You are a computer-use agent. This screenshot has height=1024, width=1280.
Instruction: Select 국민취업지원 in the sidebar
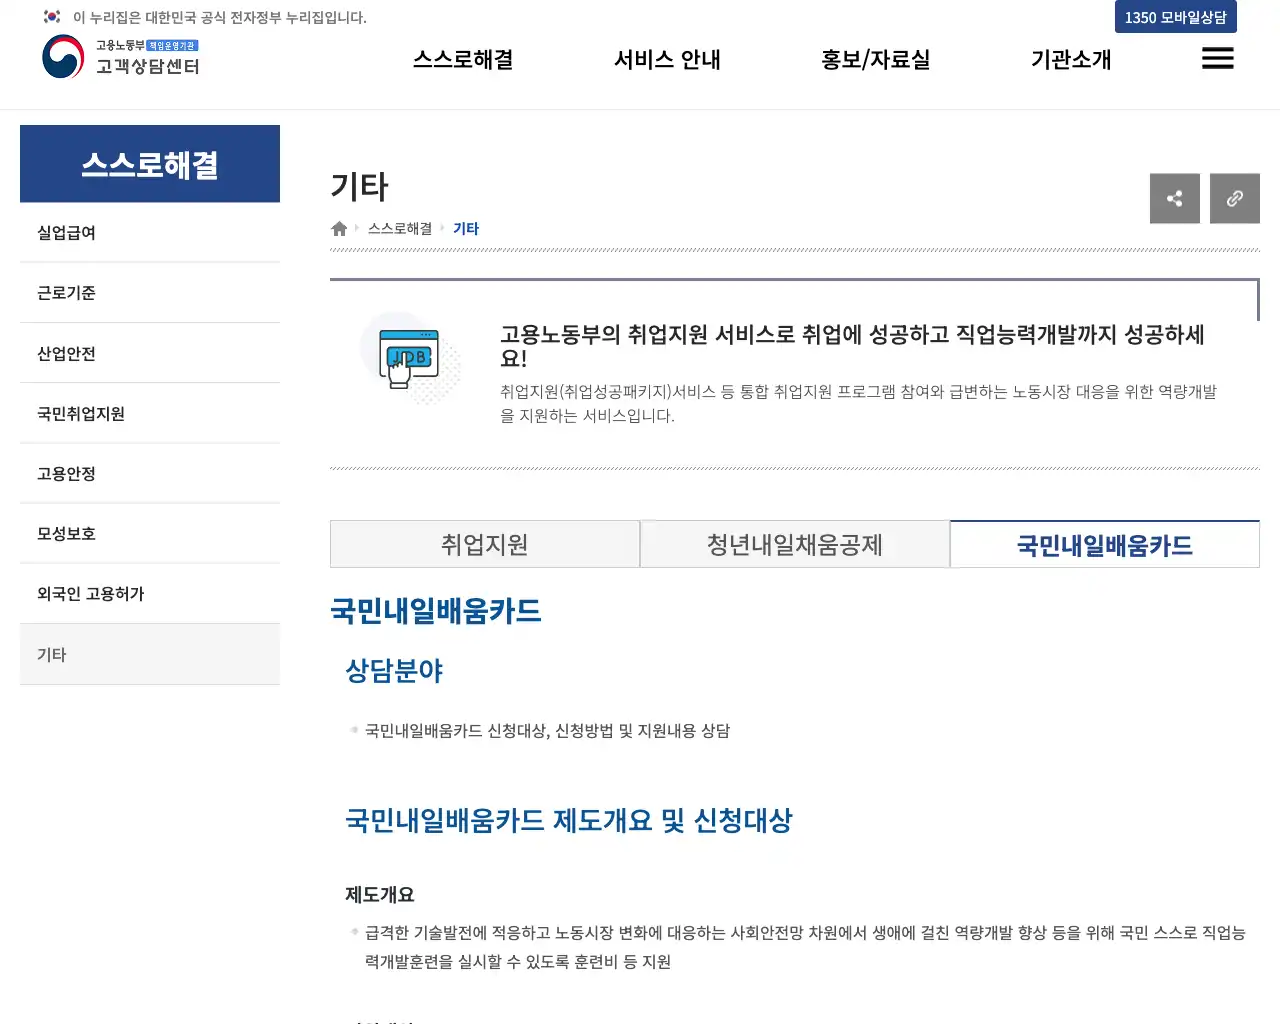80,413
